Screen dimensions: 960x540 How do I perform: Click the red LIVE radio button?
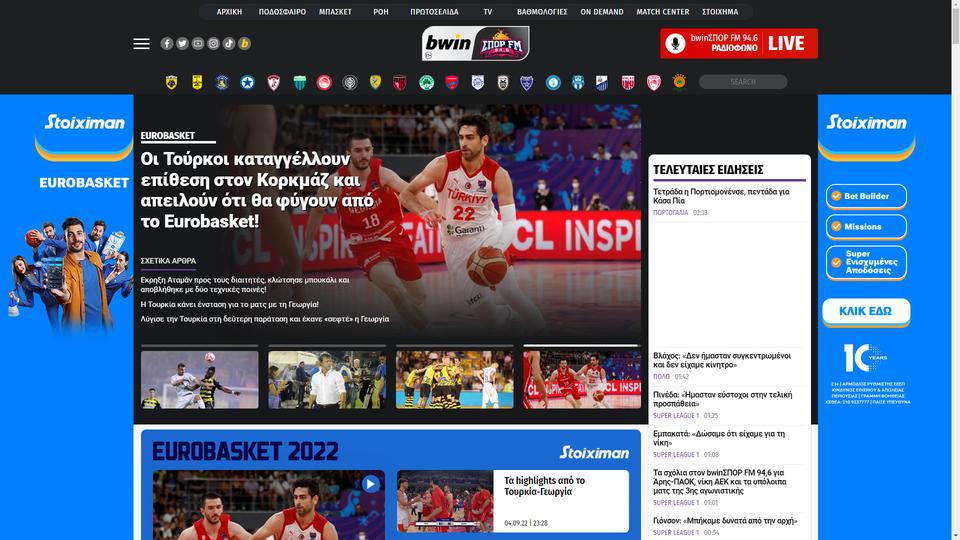pyautogui.click(x=739, y=43)
